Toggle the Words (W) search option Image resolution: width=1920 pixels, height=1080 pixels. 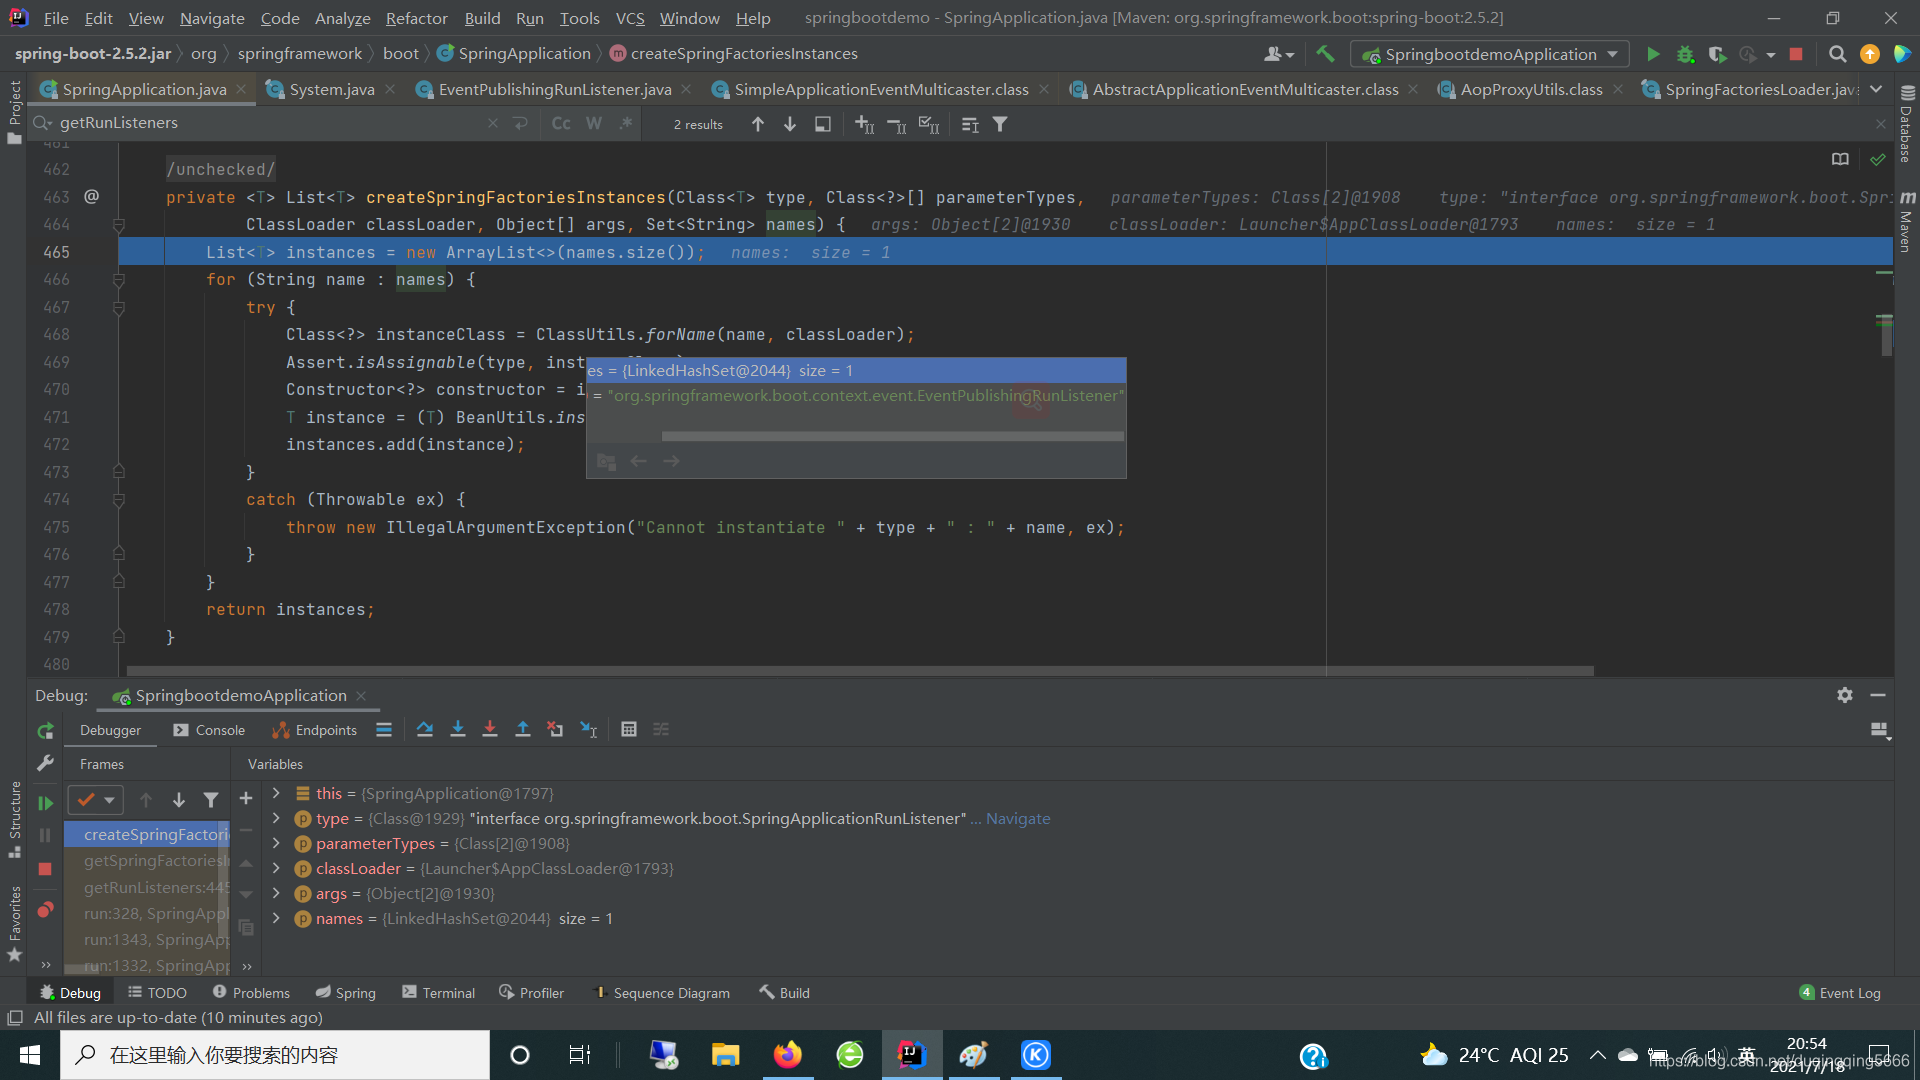pos(594,124)
